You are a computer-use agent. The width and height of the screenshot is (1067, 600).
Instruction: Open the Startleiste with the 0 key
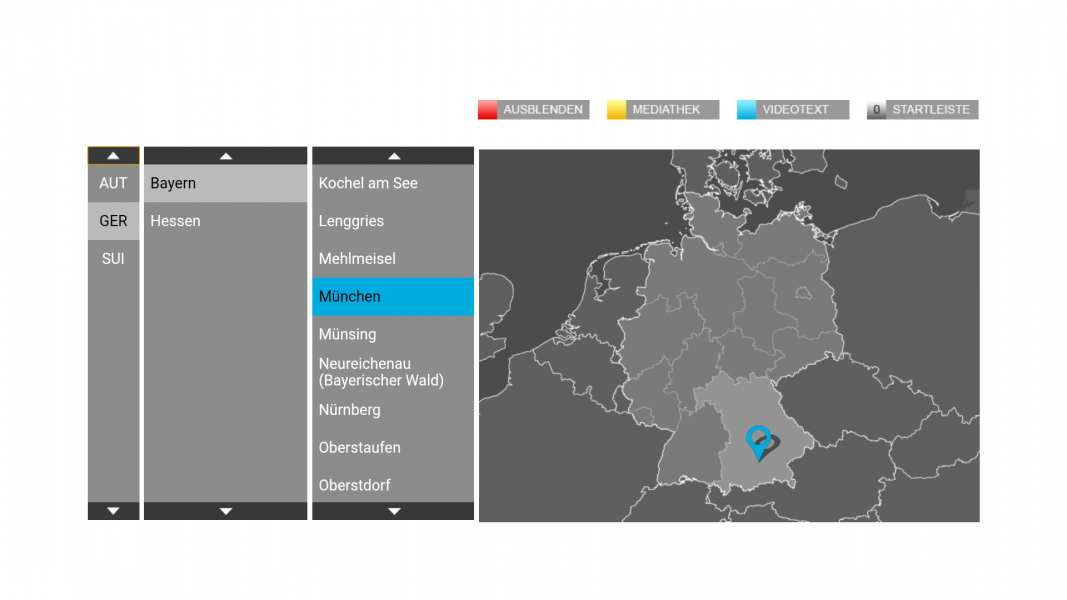click(x=922, y=110)
